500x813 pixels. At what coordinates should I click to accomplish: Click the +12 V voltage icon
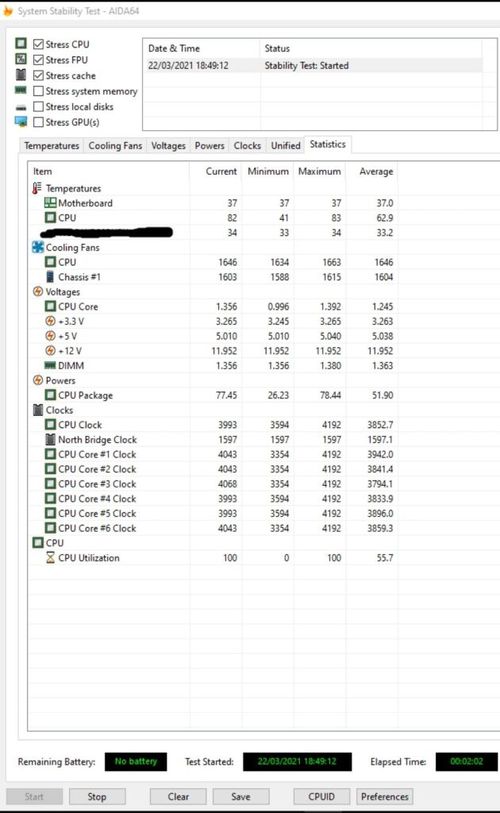click(50, 351)
